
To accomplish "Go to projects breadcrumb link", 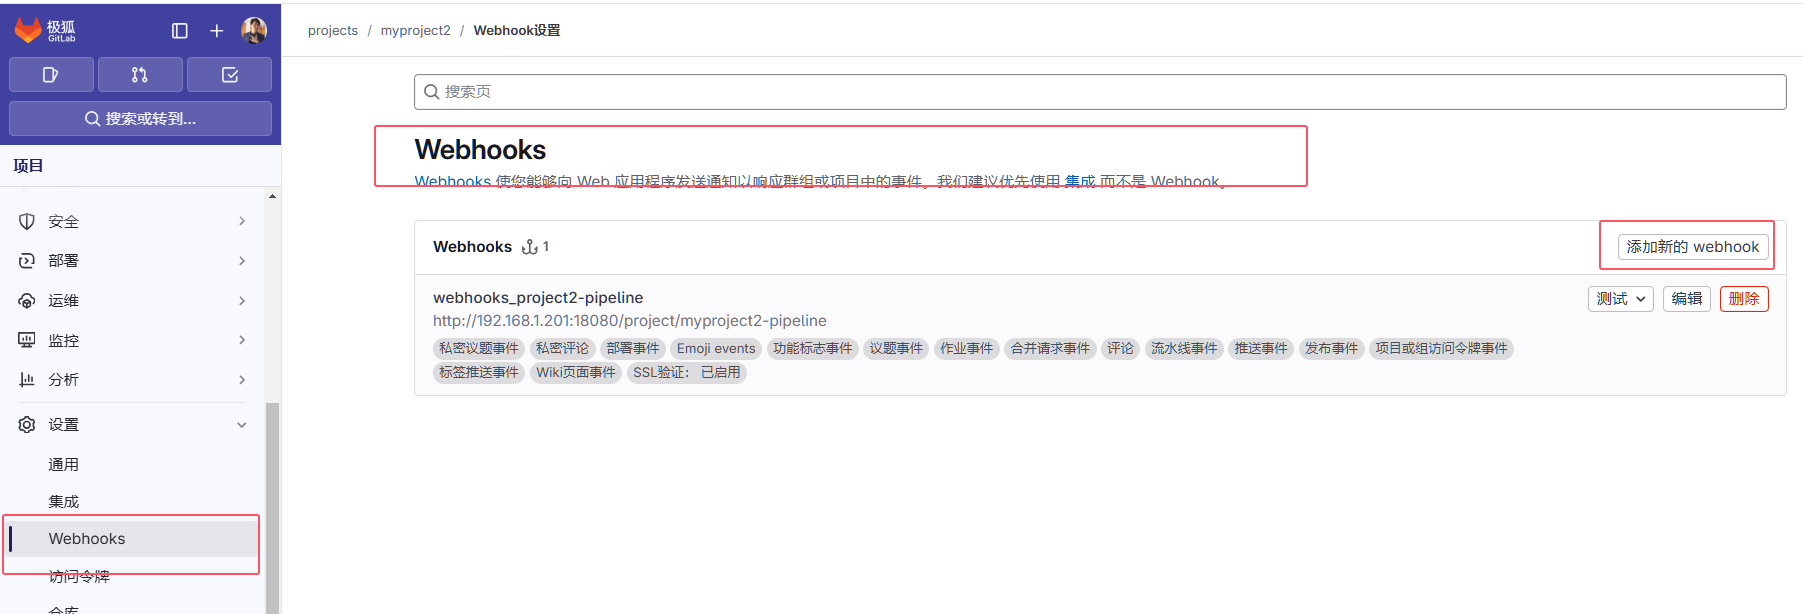I will click(333, 31).
